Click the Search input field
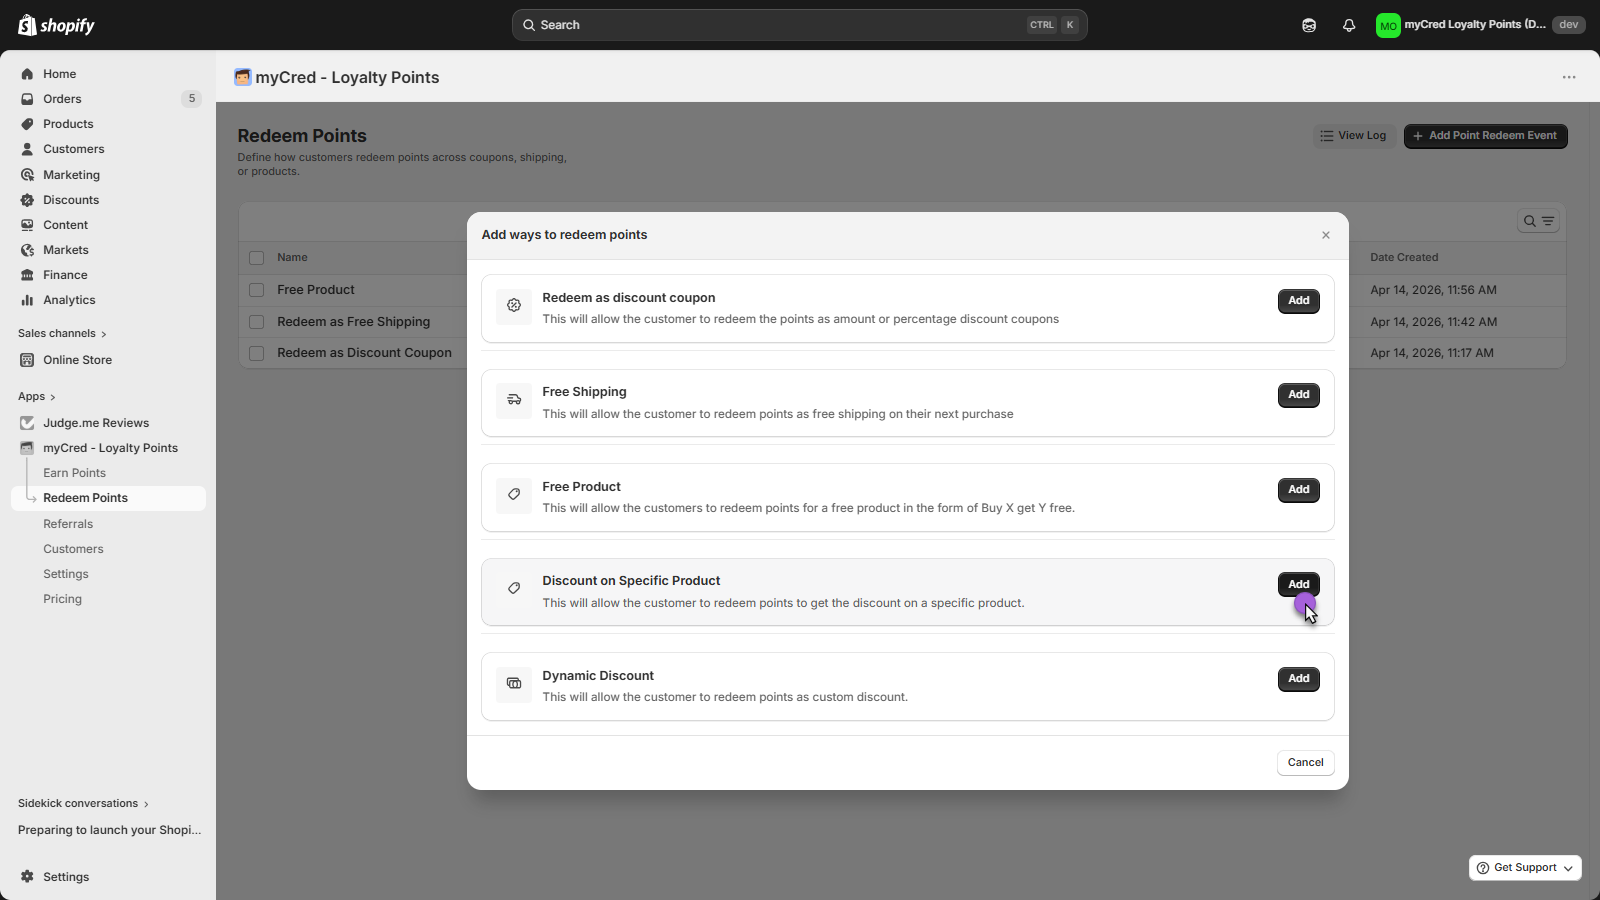The width and height of the screenshot is (1600, 900). point(780,25)
